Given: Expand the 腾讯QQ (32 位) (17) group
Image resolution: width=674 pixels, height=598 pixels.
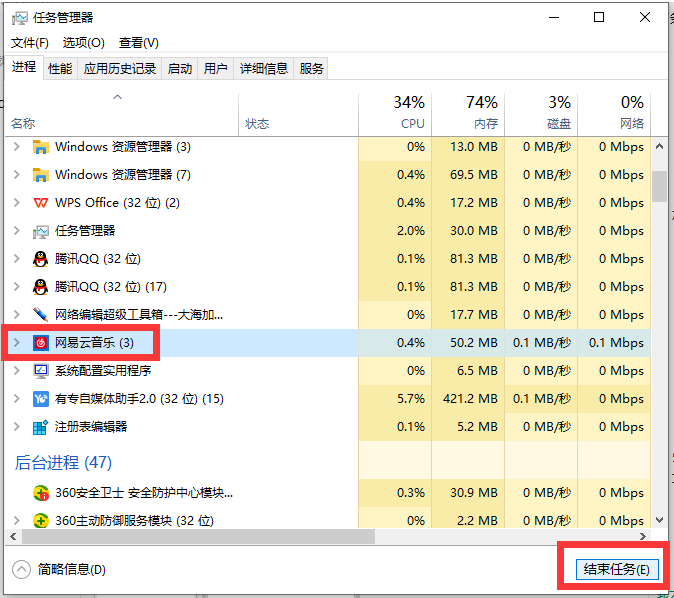Looking at the screenshot, I should [x=17, y=287].
